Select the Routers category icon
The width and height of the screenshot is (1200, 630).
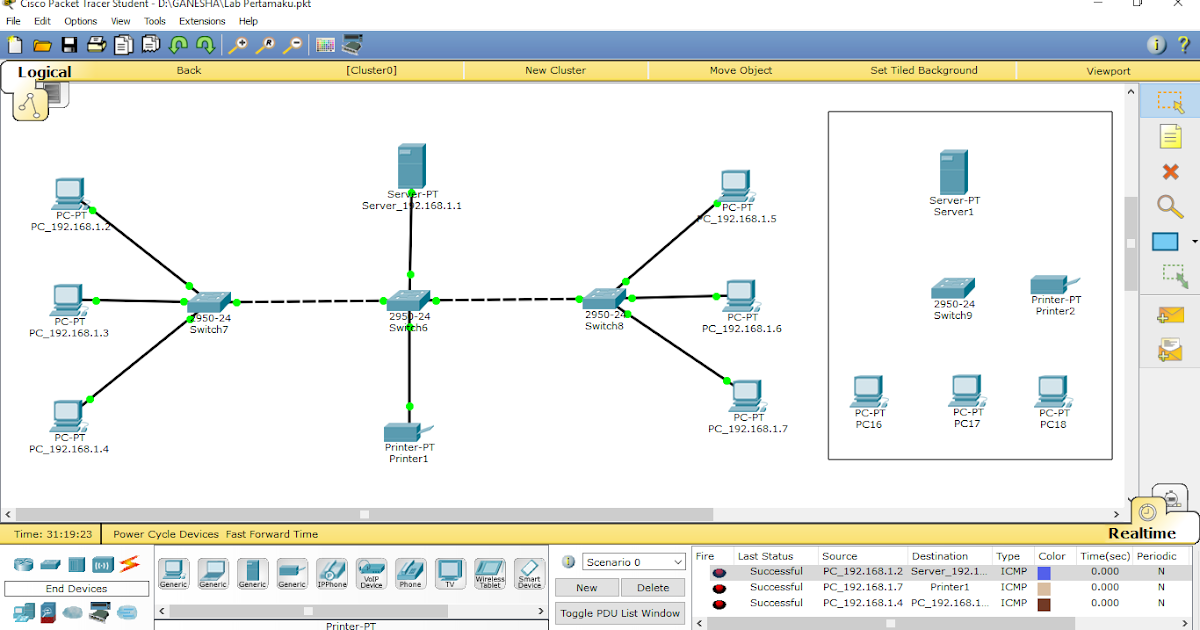23,565
